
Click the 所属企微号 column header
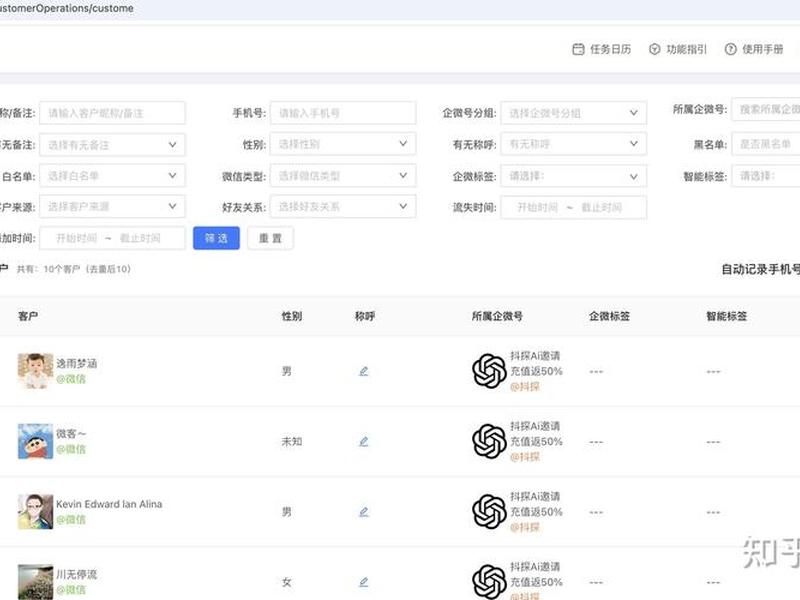497,316
